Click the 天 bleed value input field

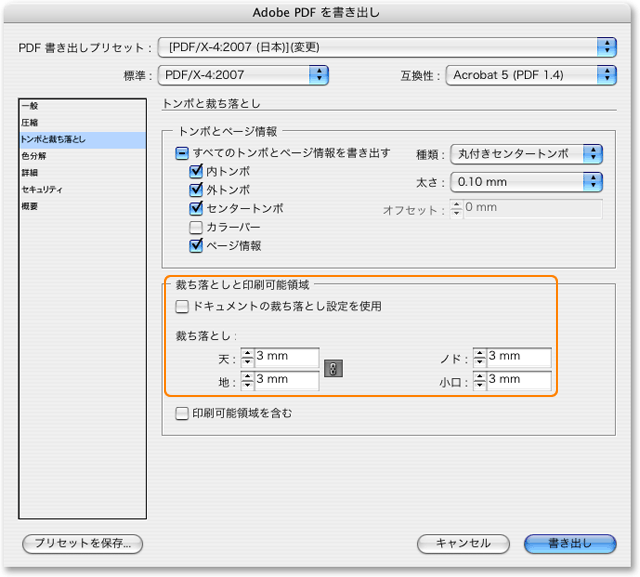(x=286, y=357)
